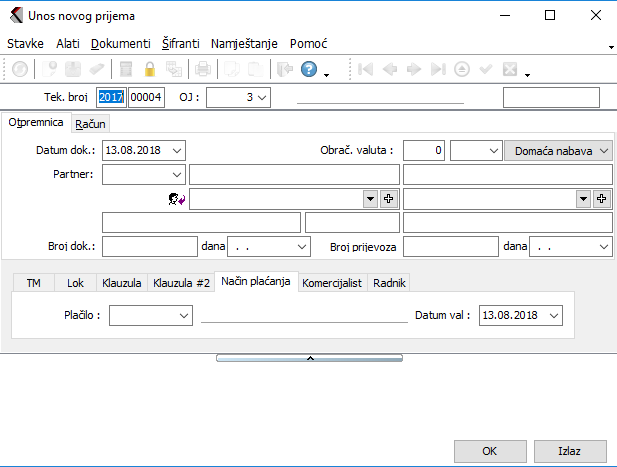Click the Izlaz button
The height and width of the screenshot is (467, 617).
click(569, 451)
